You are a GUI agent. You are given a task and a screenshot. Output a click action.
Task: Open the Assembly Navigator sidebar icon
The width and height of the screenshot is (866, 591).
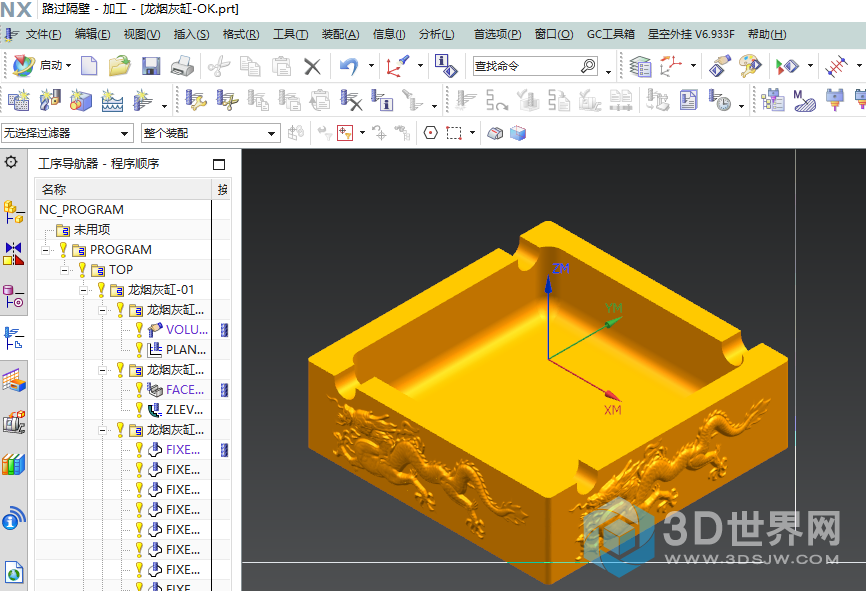(x=13, y=212)
